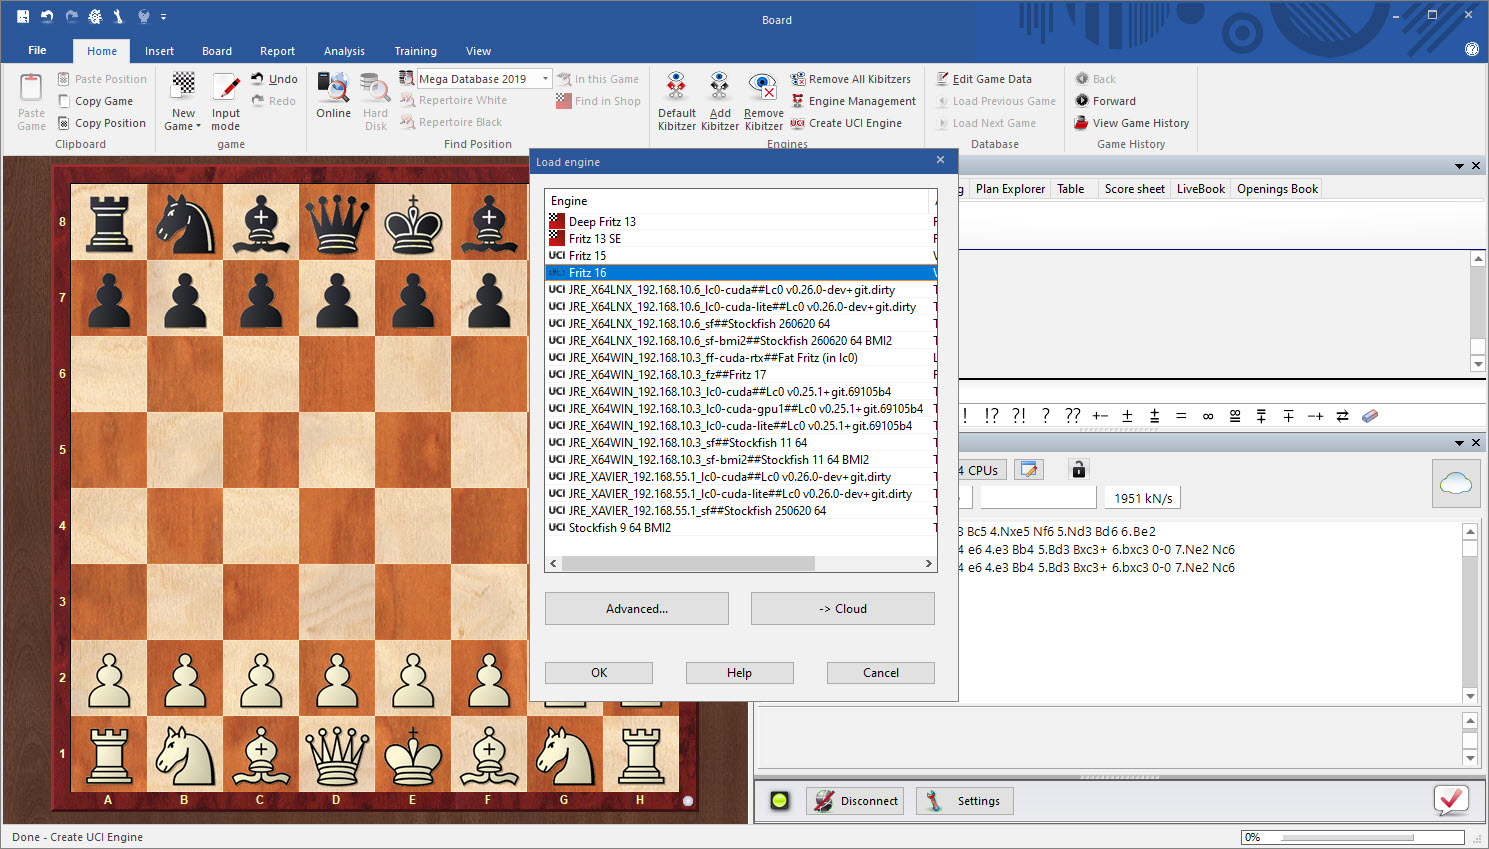
Task: Select Fritz 13 SE in engine list
Action: (x=740, y=238)
